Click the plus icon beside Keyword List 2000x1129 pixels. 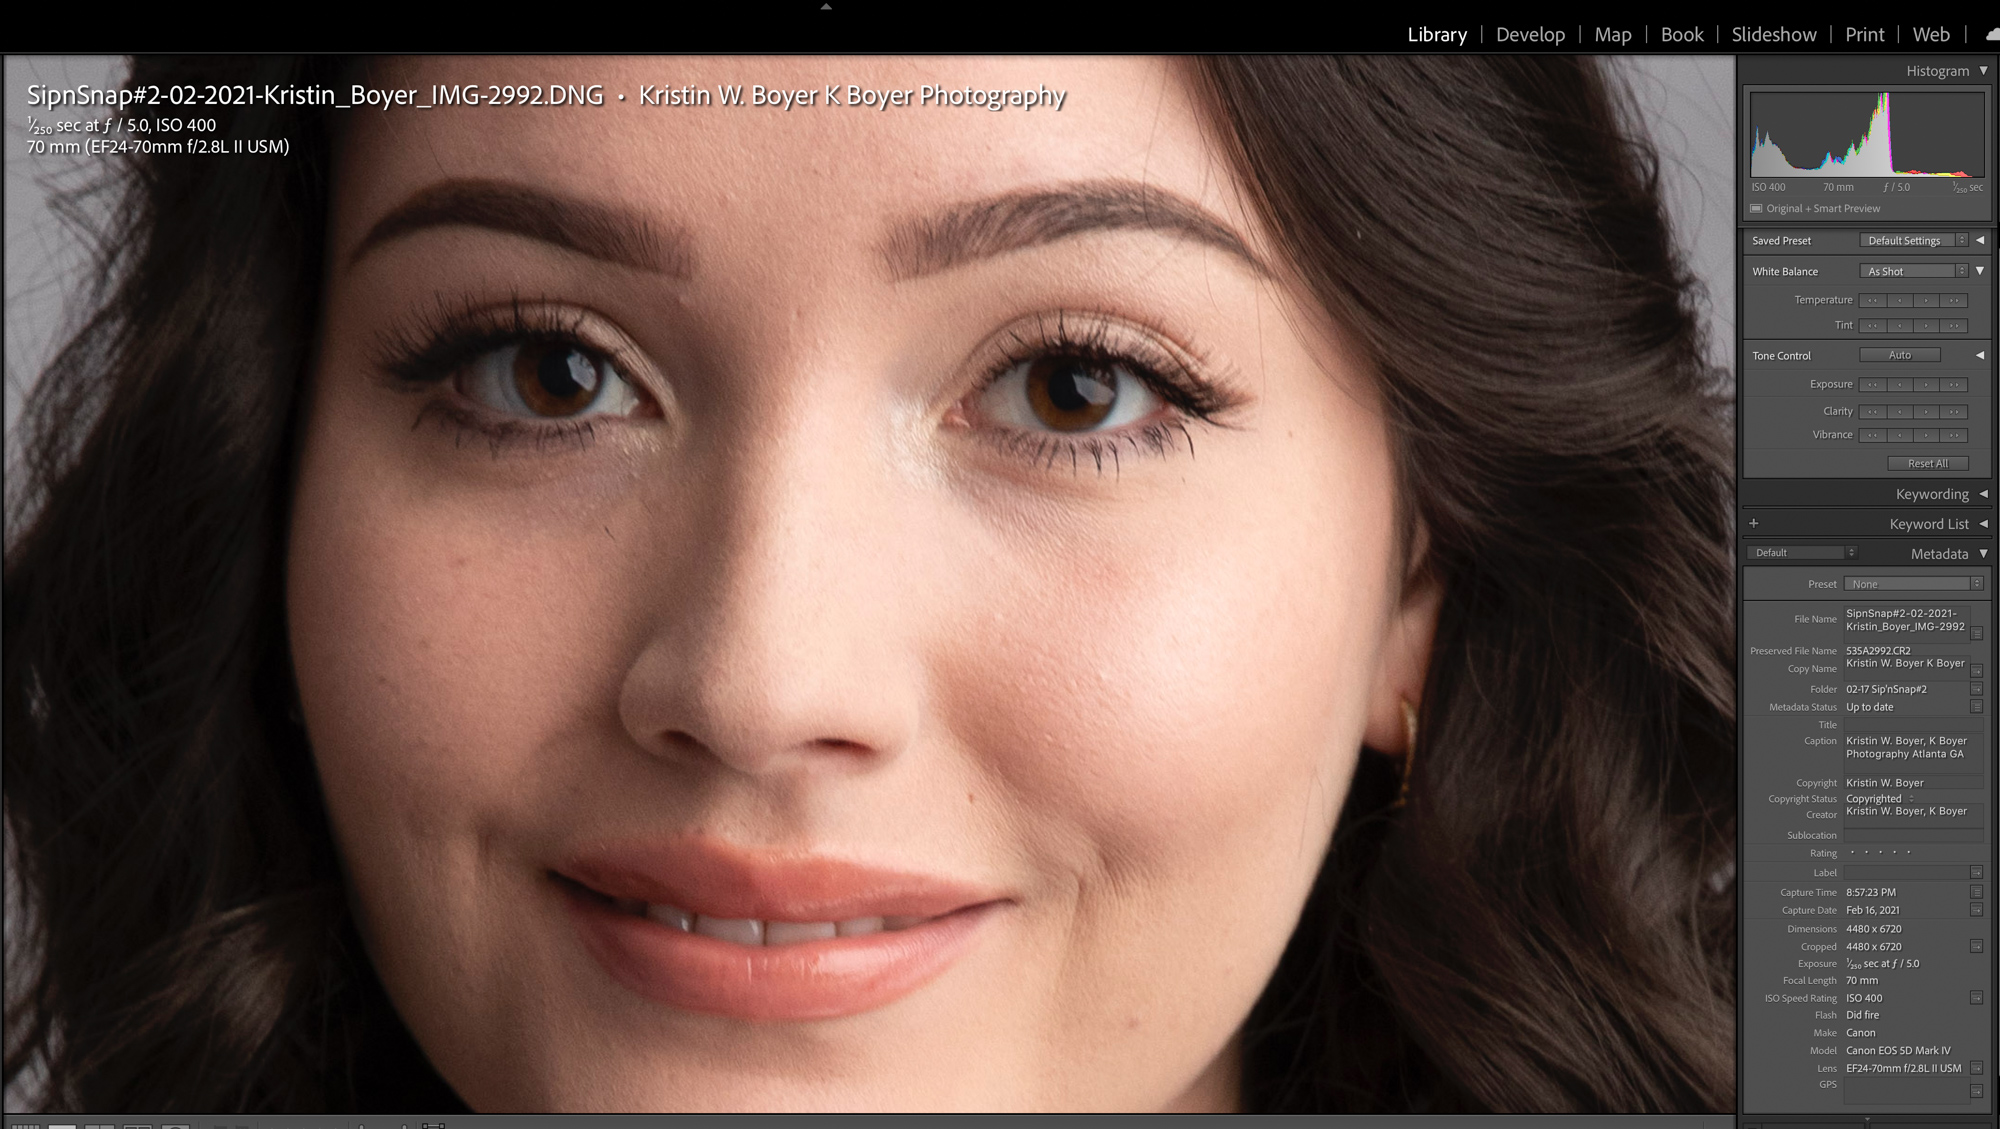click(x=1753, y=523)
